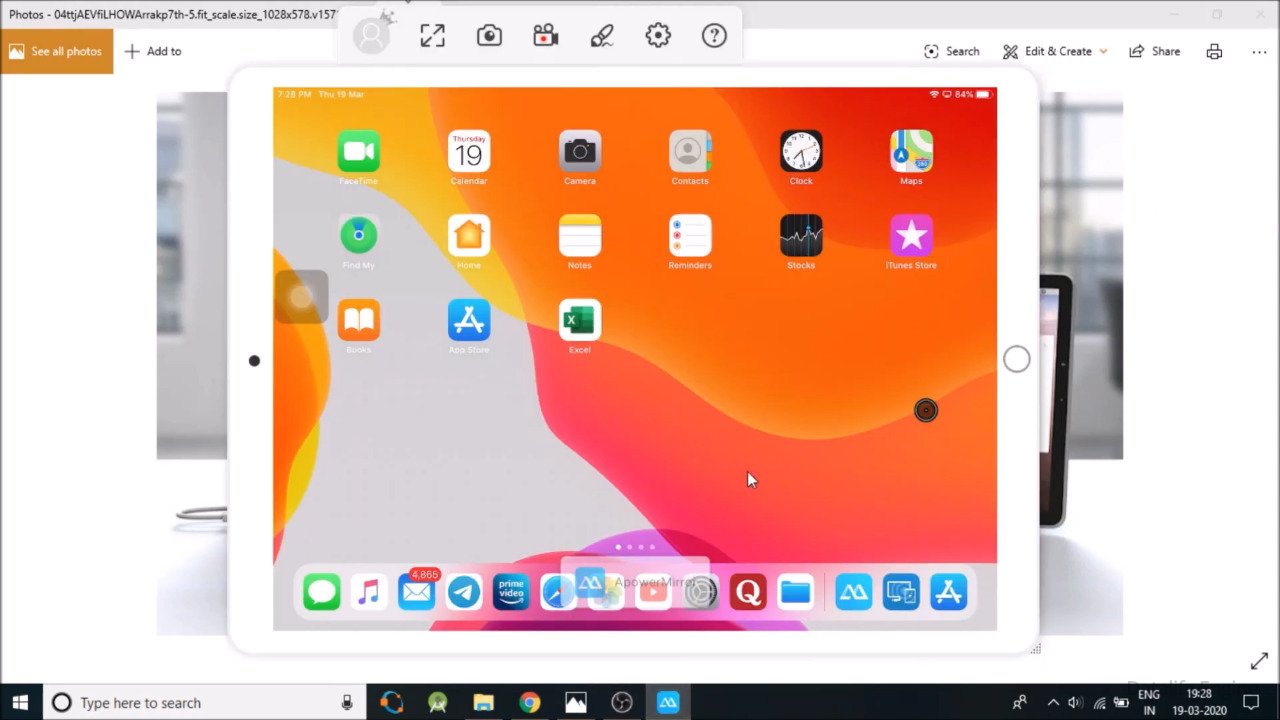Open the Books app
Screen dimensions: 1280x720
coord(358,320)
